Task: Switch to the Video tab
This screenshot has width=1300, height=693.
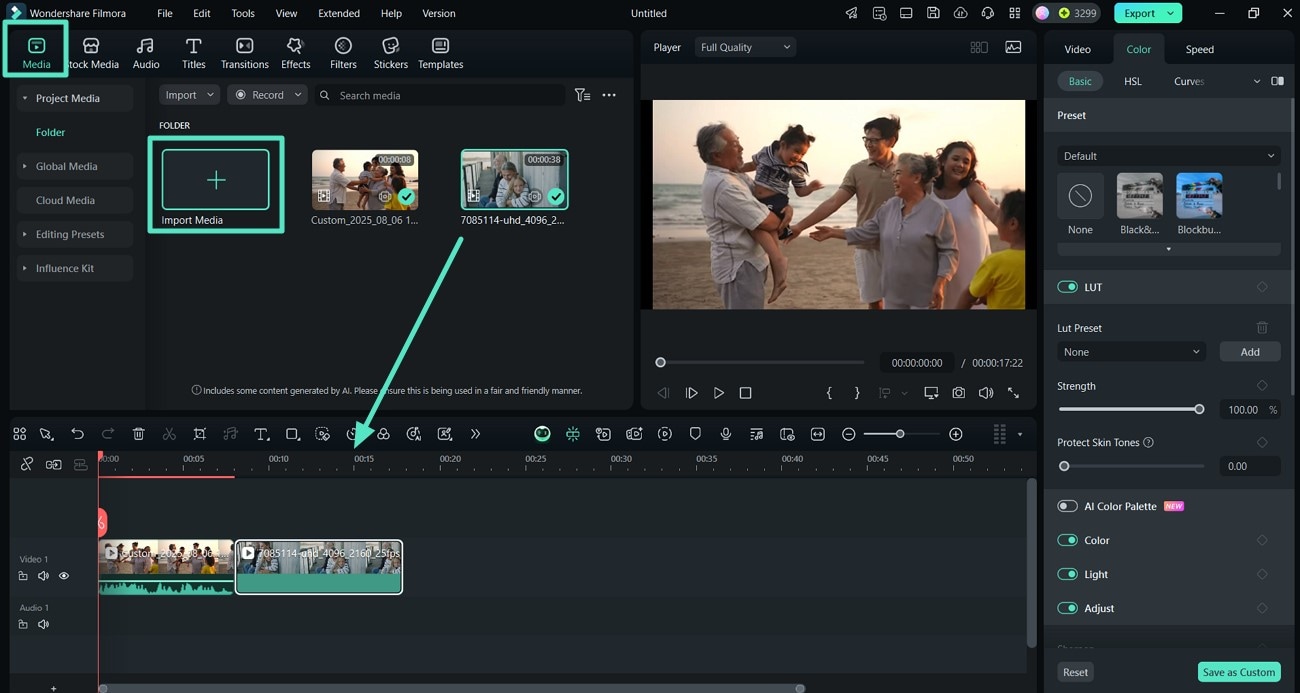Action: click(1077, 49)
